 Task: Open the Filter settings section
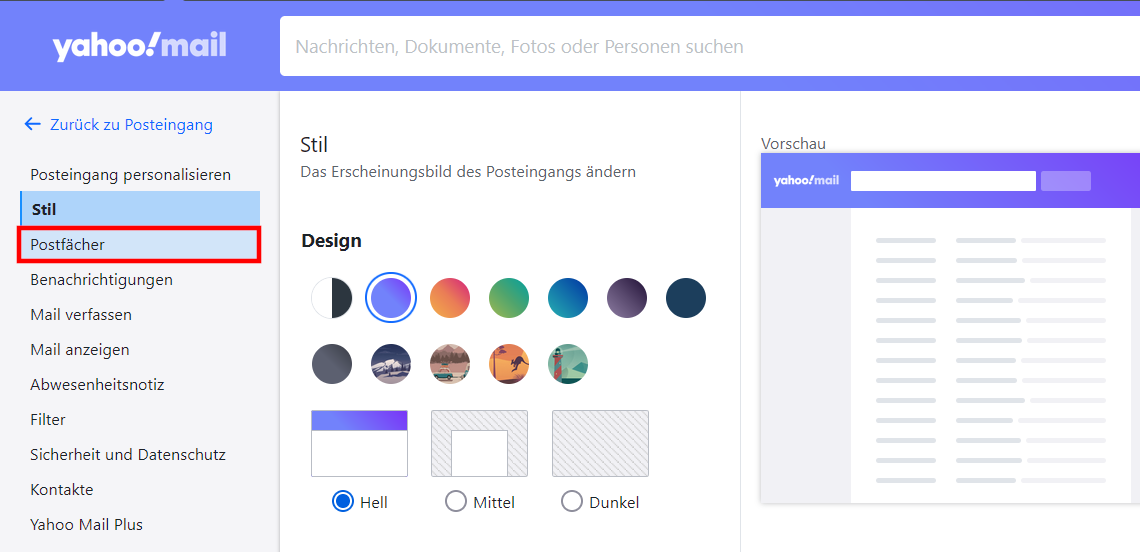pos(48,420)
